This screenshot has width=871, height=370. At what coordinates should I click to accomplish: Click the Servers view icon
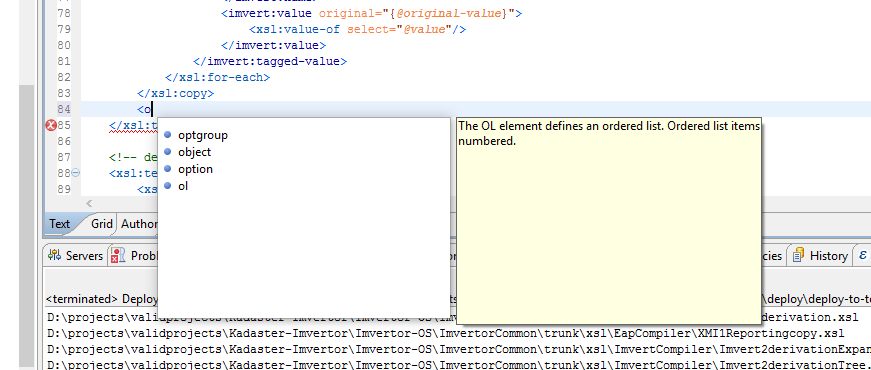[x=54, y=256]
